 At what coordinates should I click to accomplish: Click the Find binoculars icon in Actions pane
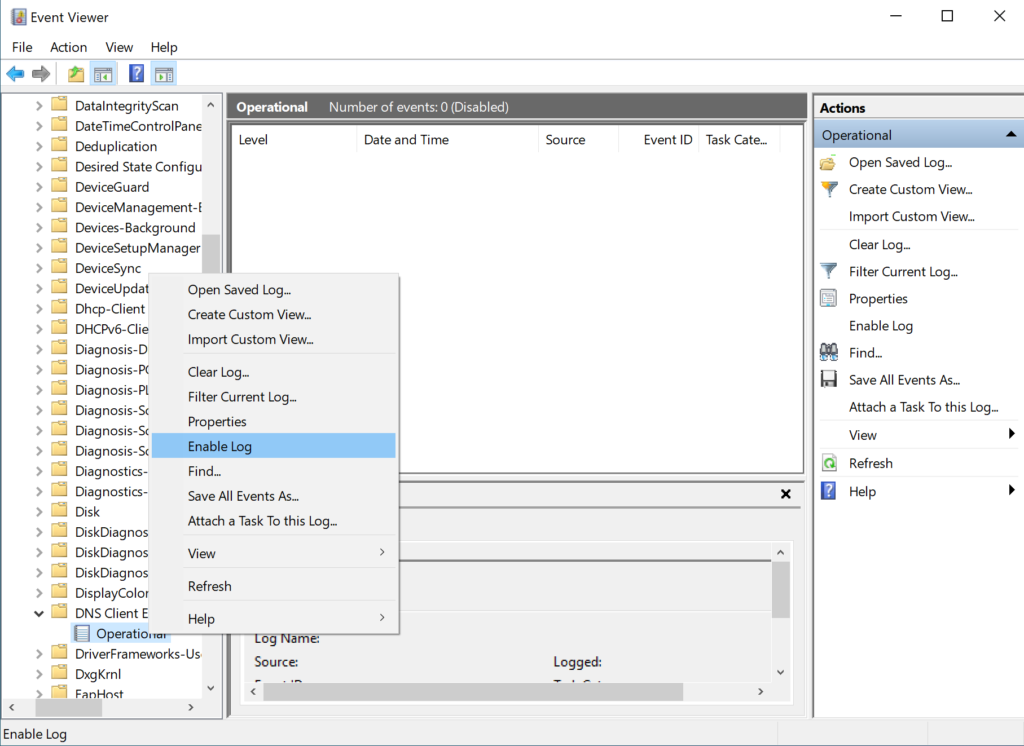click(x=829, y=352)
